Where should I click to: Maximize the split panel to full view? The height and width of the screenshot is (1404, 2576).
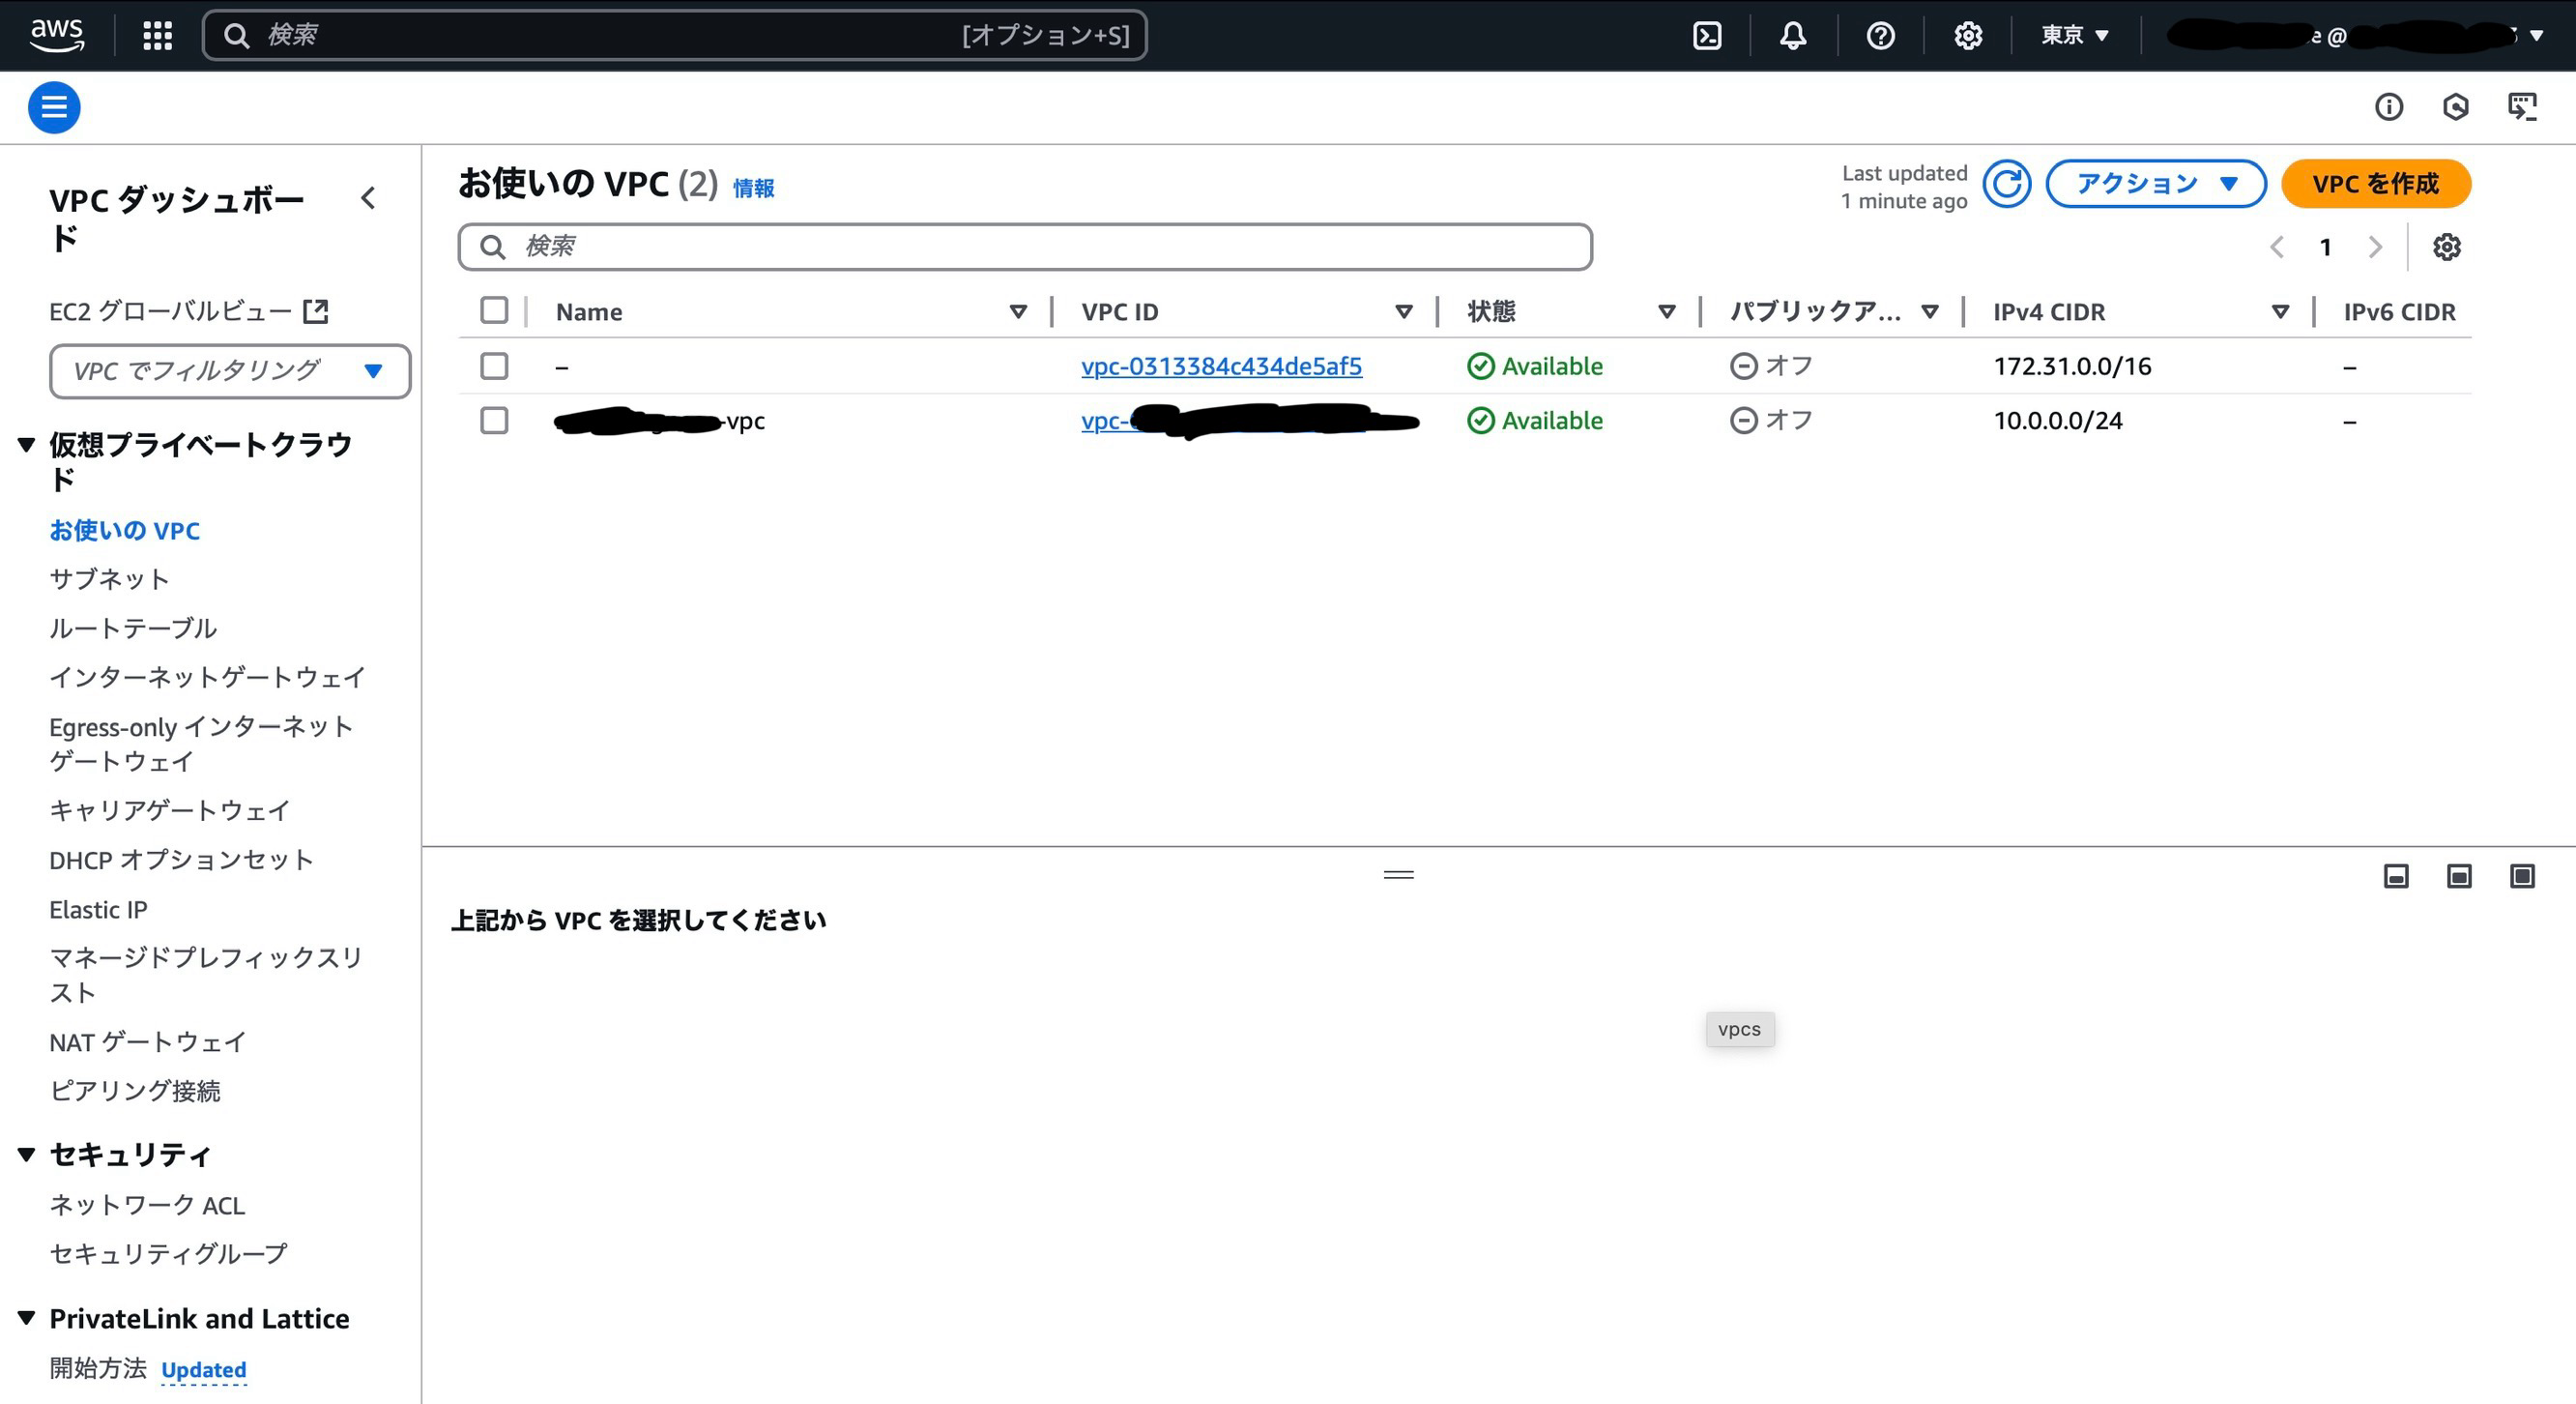click(2522, 877)
